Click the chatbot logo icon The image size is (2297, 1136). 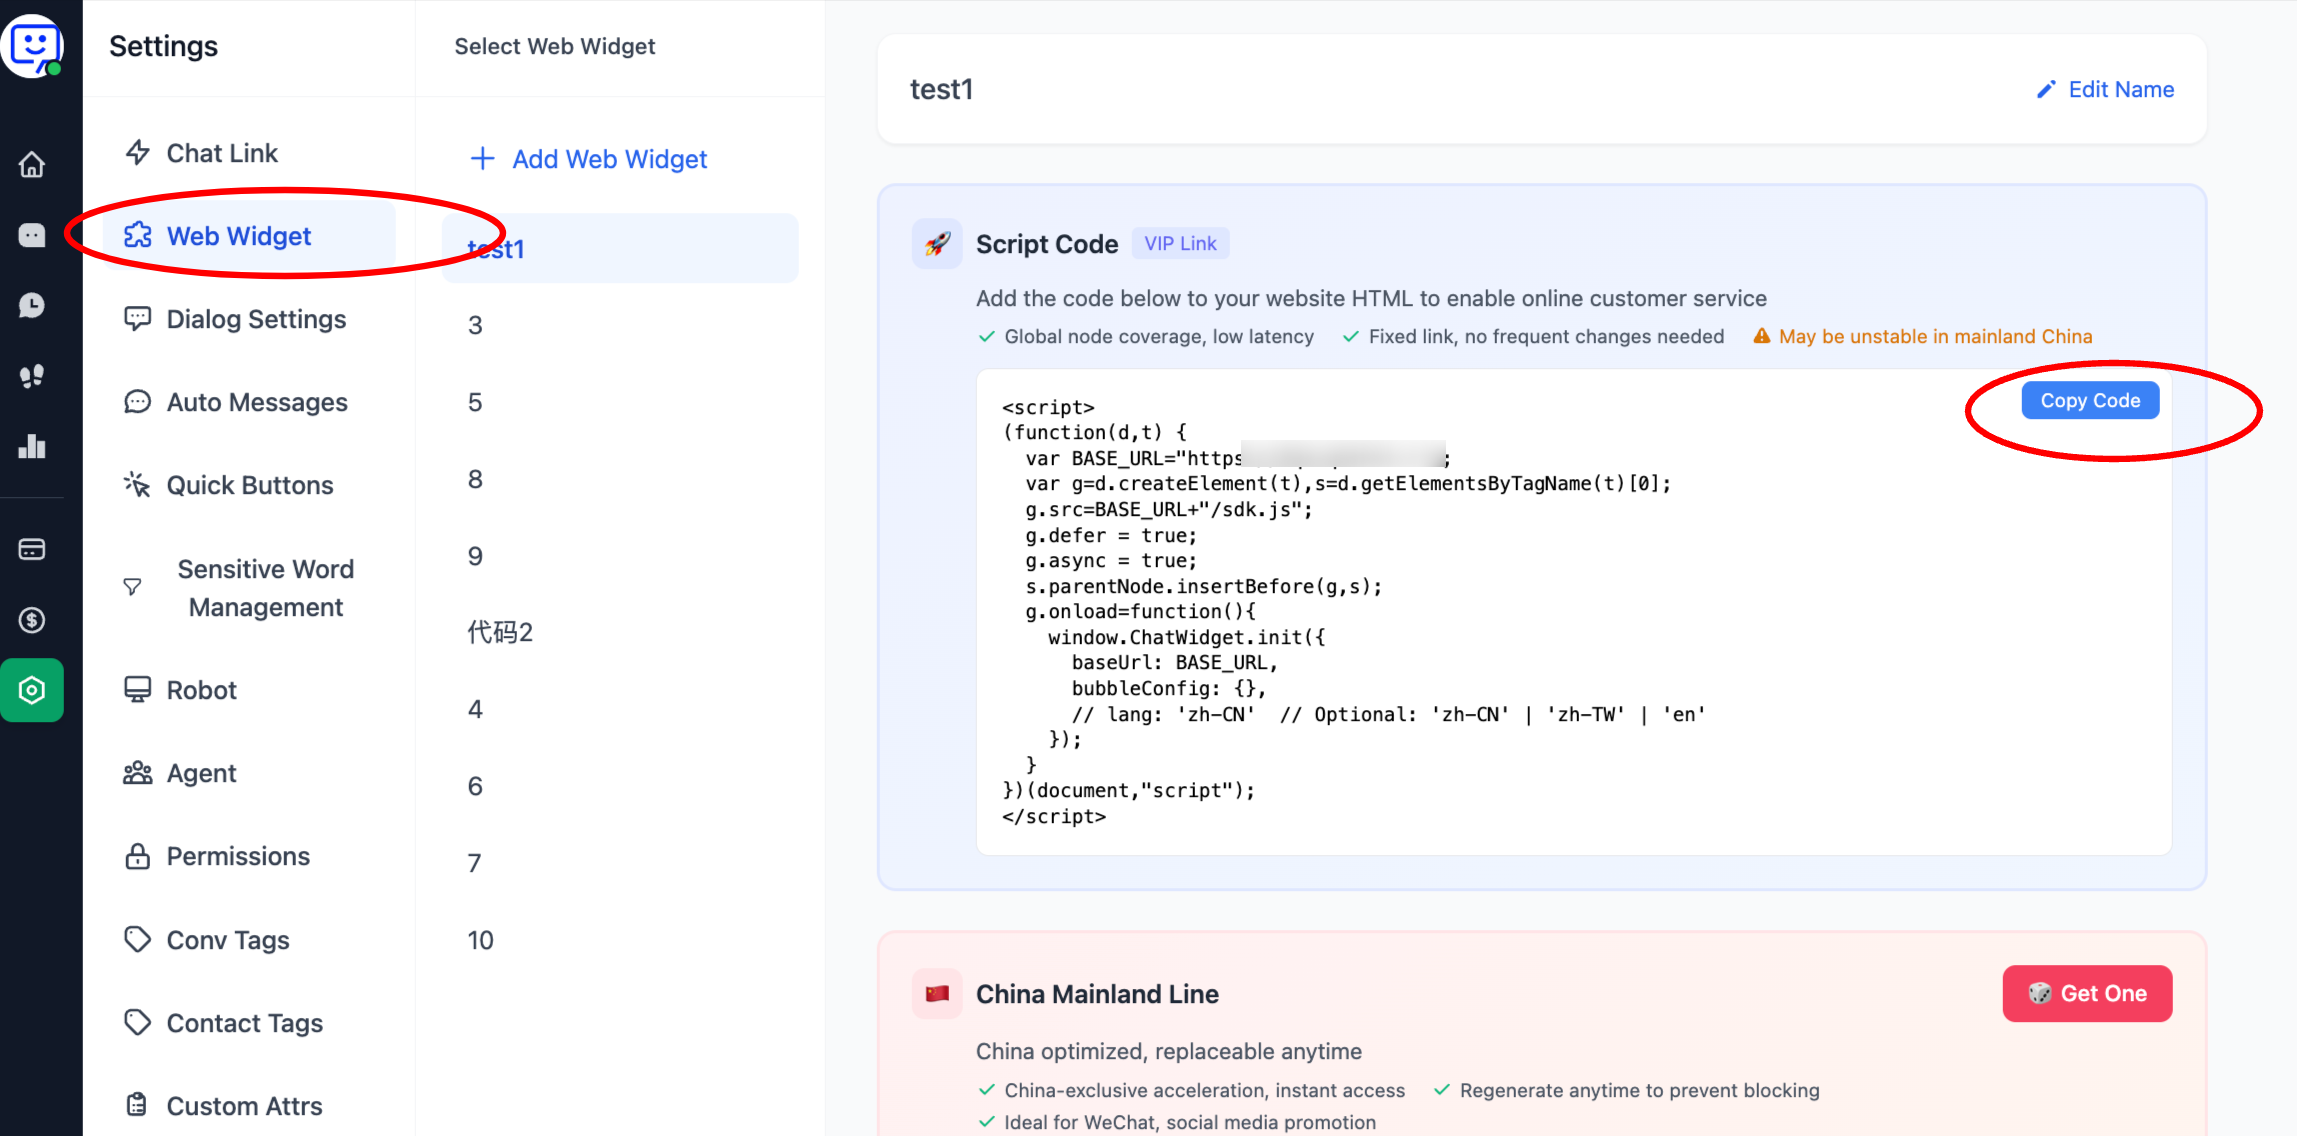33,45
